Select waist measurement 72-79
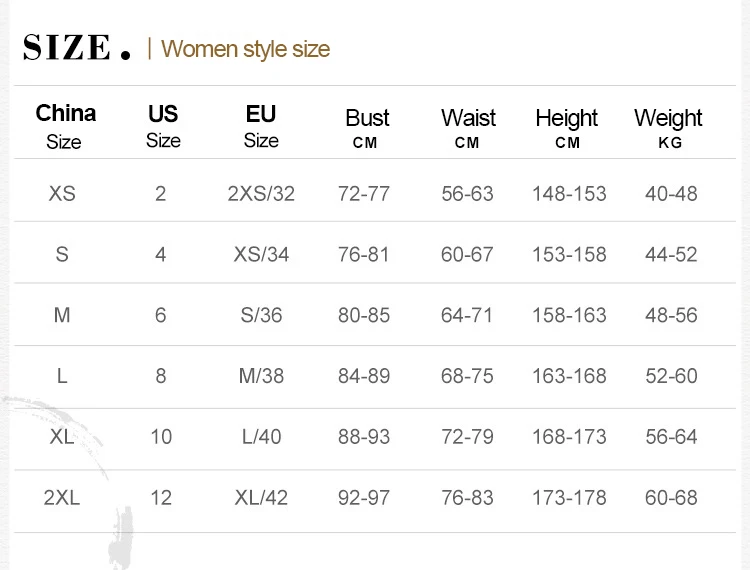Image resolution: width=750 pixels, height=570 pixels. [467, 437]
